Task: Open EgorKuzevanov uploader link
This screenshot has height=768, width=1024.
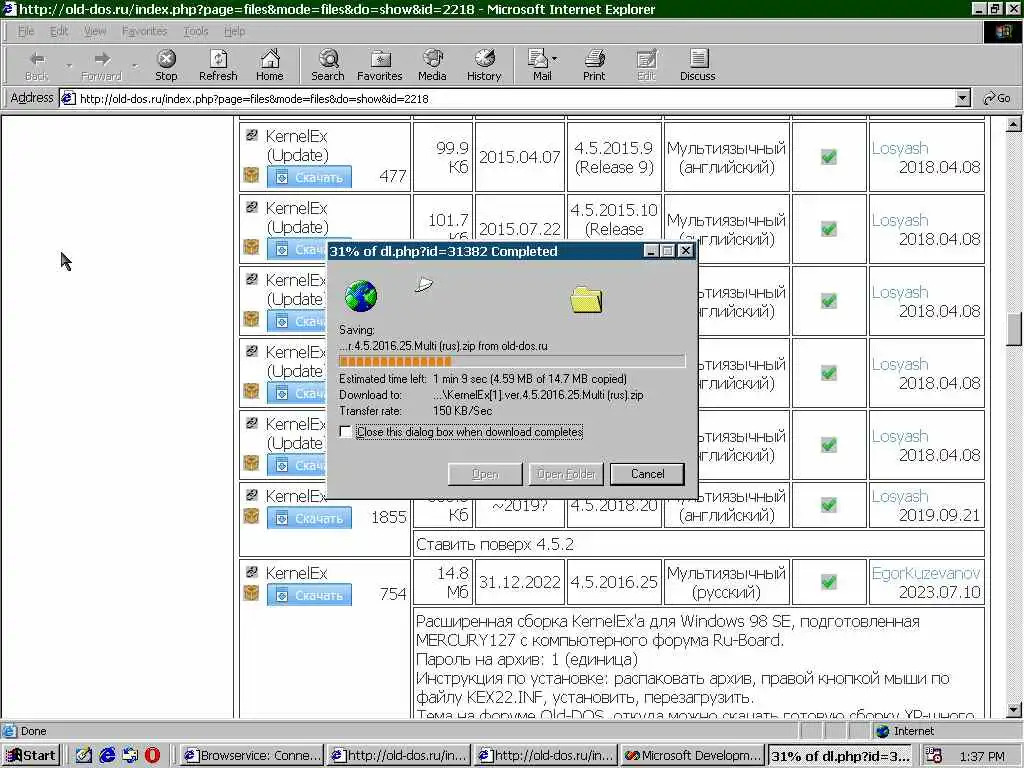Action: pos(925,573)
